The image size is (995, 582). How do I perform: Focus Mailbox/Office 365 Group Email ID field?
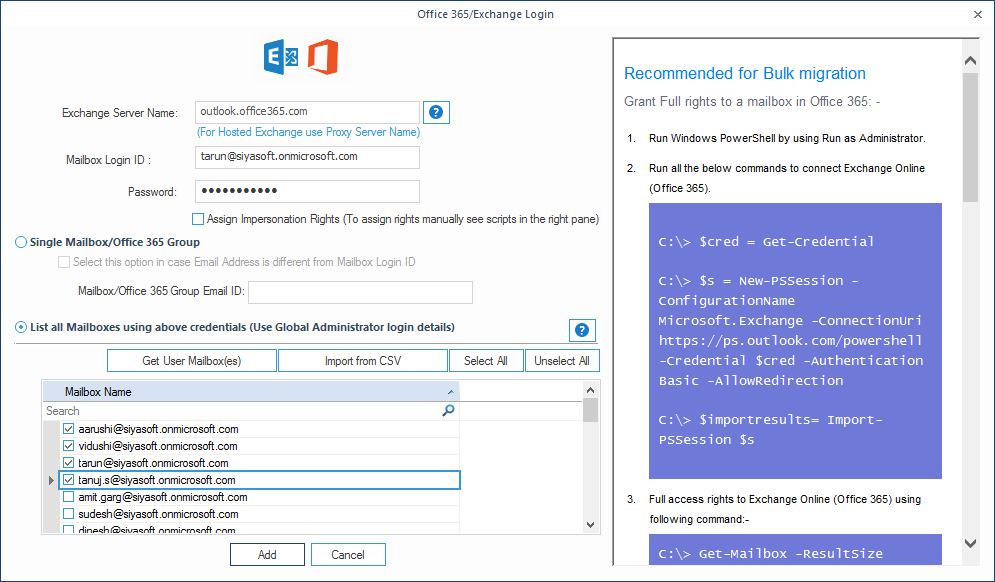[360, 292]
